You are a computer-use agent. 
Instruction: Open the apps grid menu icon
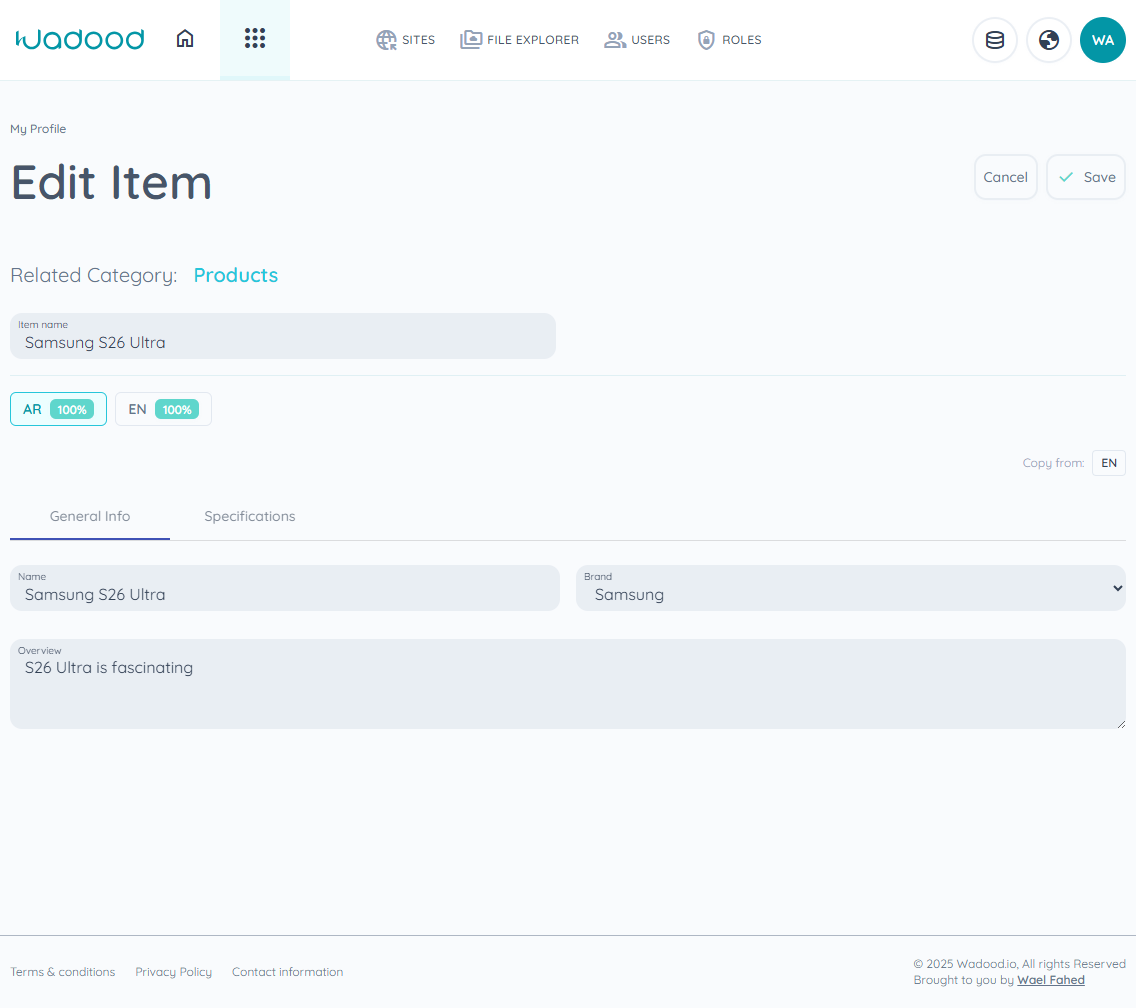pyautogui.click(x=255, y=38)
